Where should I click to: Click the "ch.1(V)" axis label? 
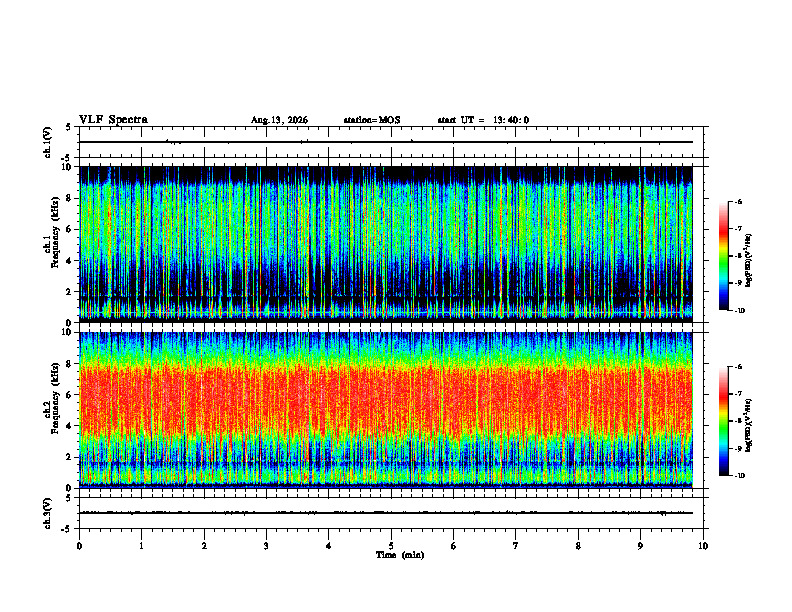(x=48, y=142)
